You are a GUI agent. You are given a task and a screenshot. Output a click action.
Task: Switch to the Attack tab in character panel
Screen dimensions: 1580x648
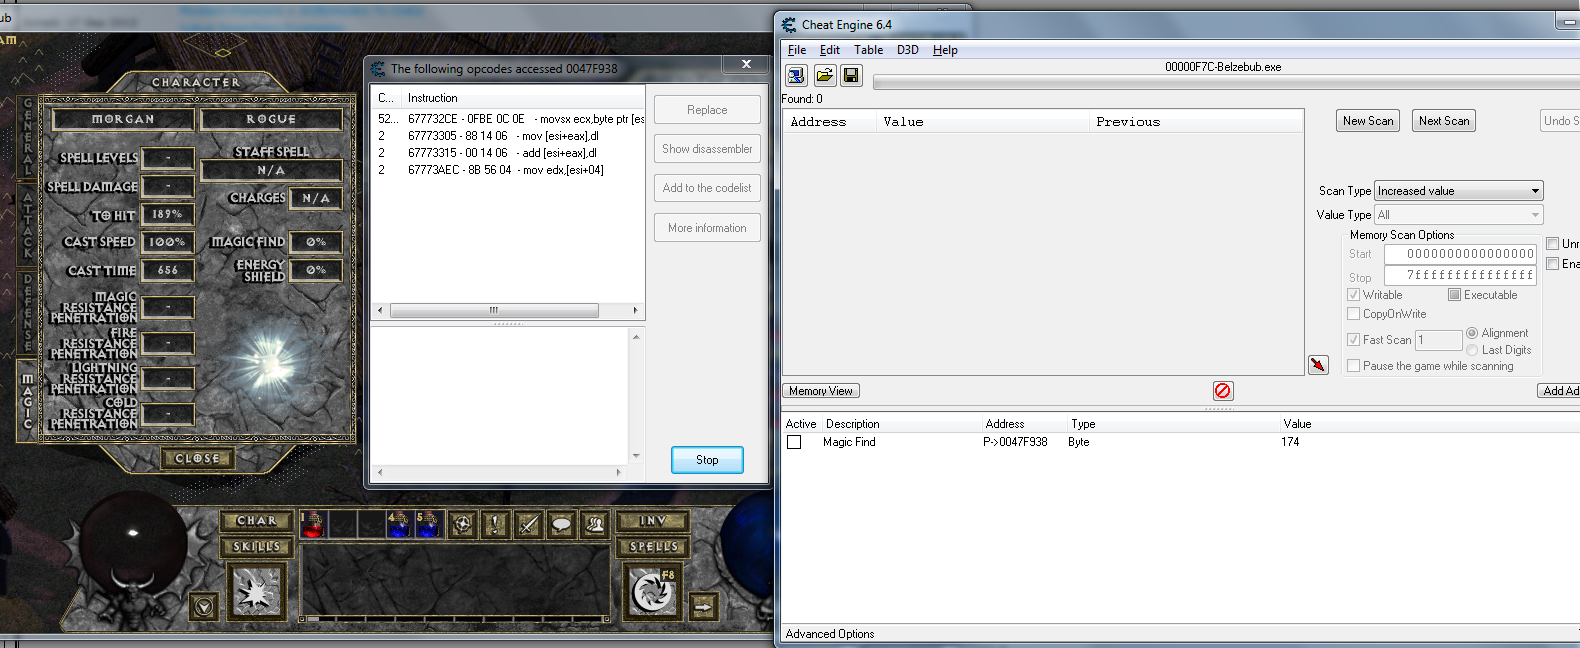(x=28, y=224)
